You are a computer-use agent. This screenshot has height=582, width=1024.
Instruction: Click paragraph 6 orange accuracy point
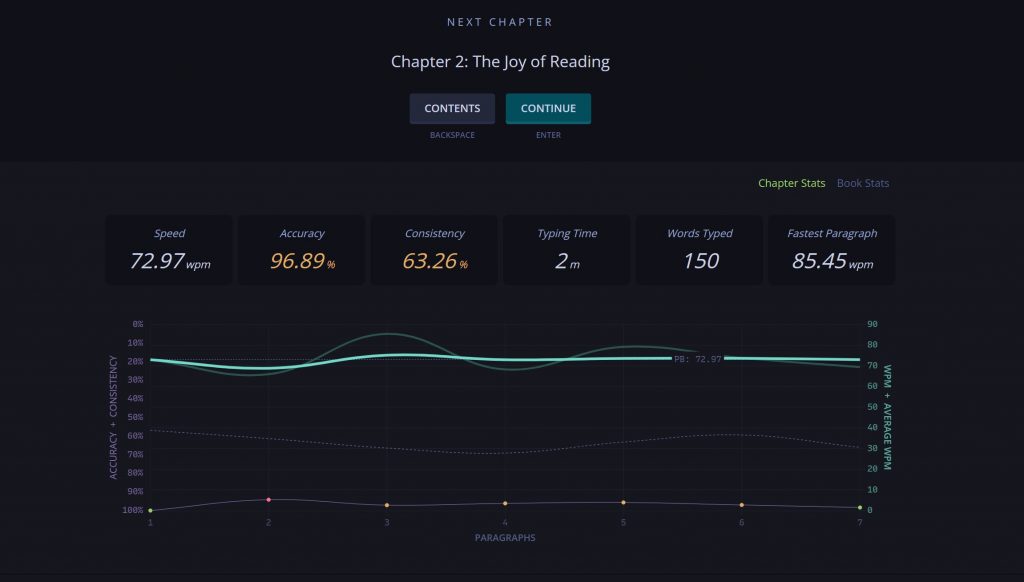741,505
